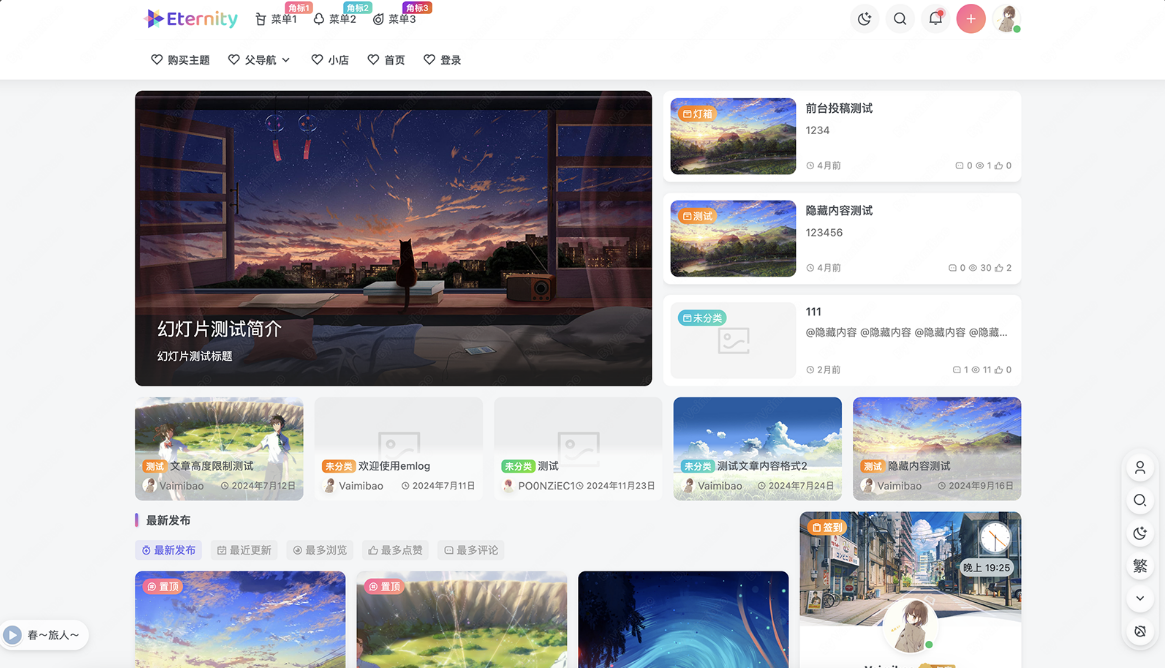Switch to Traditional Chinese via the 繁 toggle
The height and width of the screenshot is (668, 1165).
pos(1140,566)
